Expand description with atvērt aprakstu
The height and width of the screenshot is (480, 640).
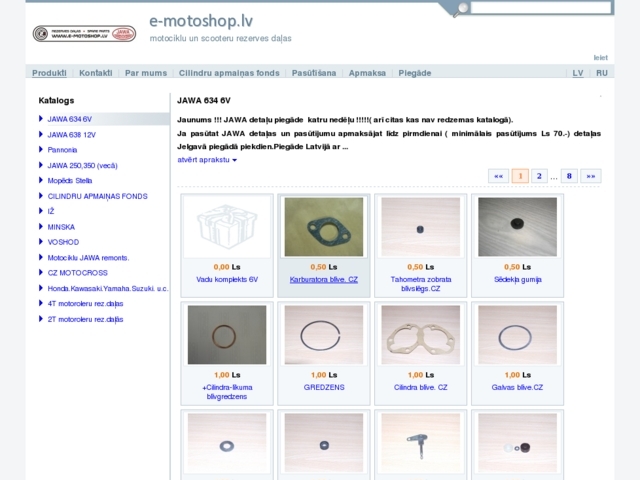[206, 160]
